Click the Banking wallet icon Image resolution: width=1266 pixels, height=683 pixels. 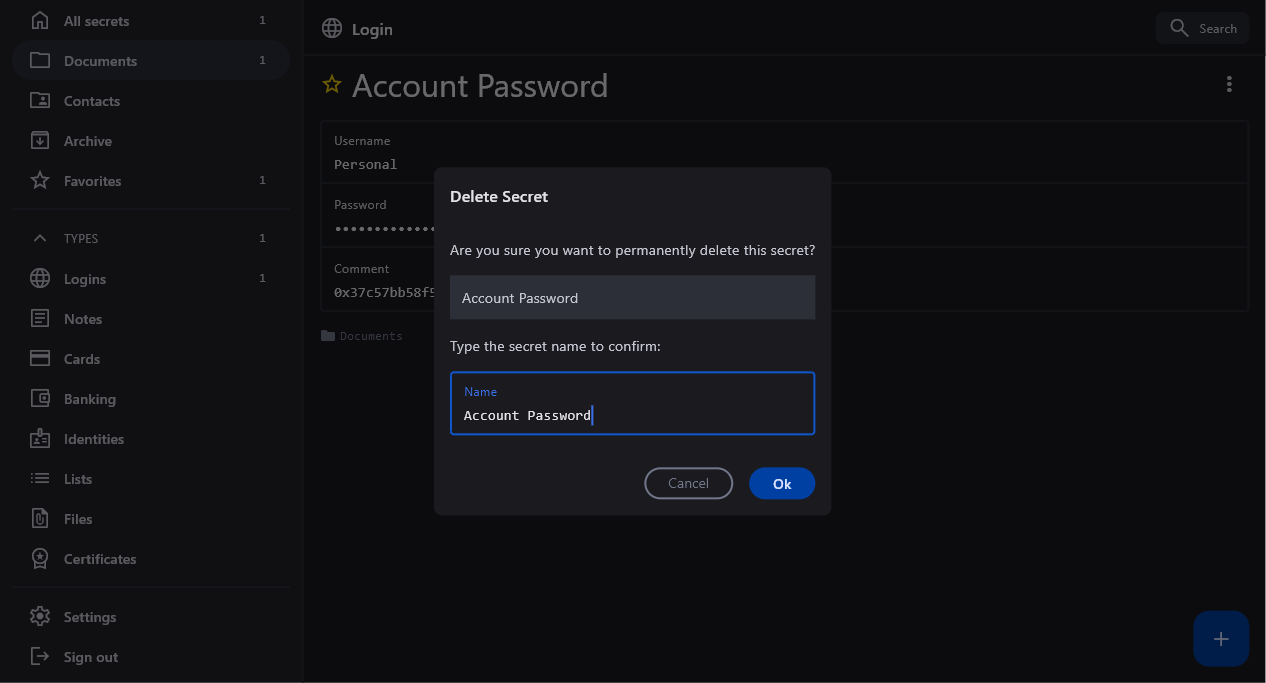pyautogui.click(x=40, y=399)
